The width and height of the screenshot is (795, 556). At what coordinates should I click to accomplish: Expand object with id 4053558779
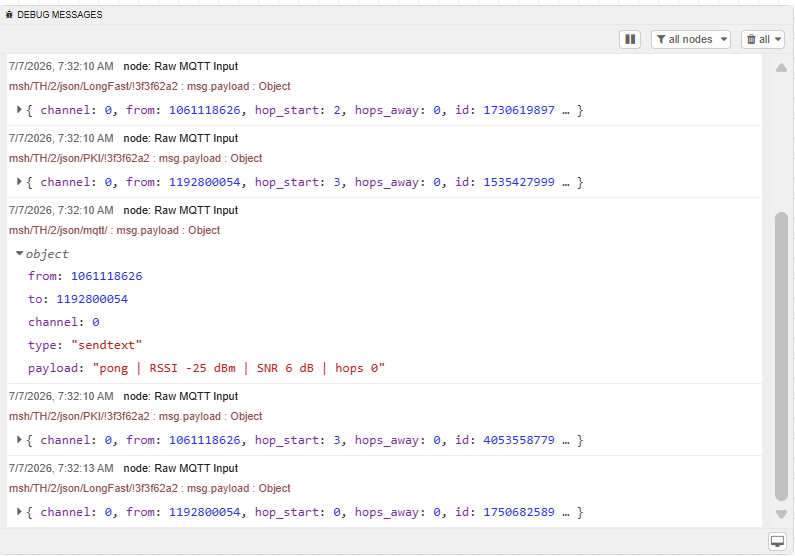pyautogui.click(x=19, y=439)
